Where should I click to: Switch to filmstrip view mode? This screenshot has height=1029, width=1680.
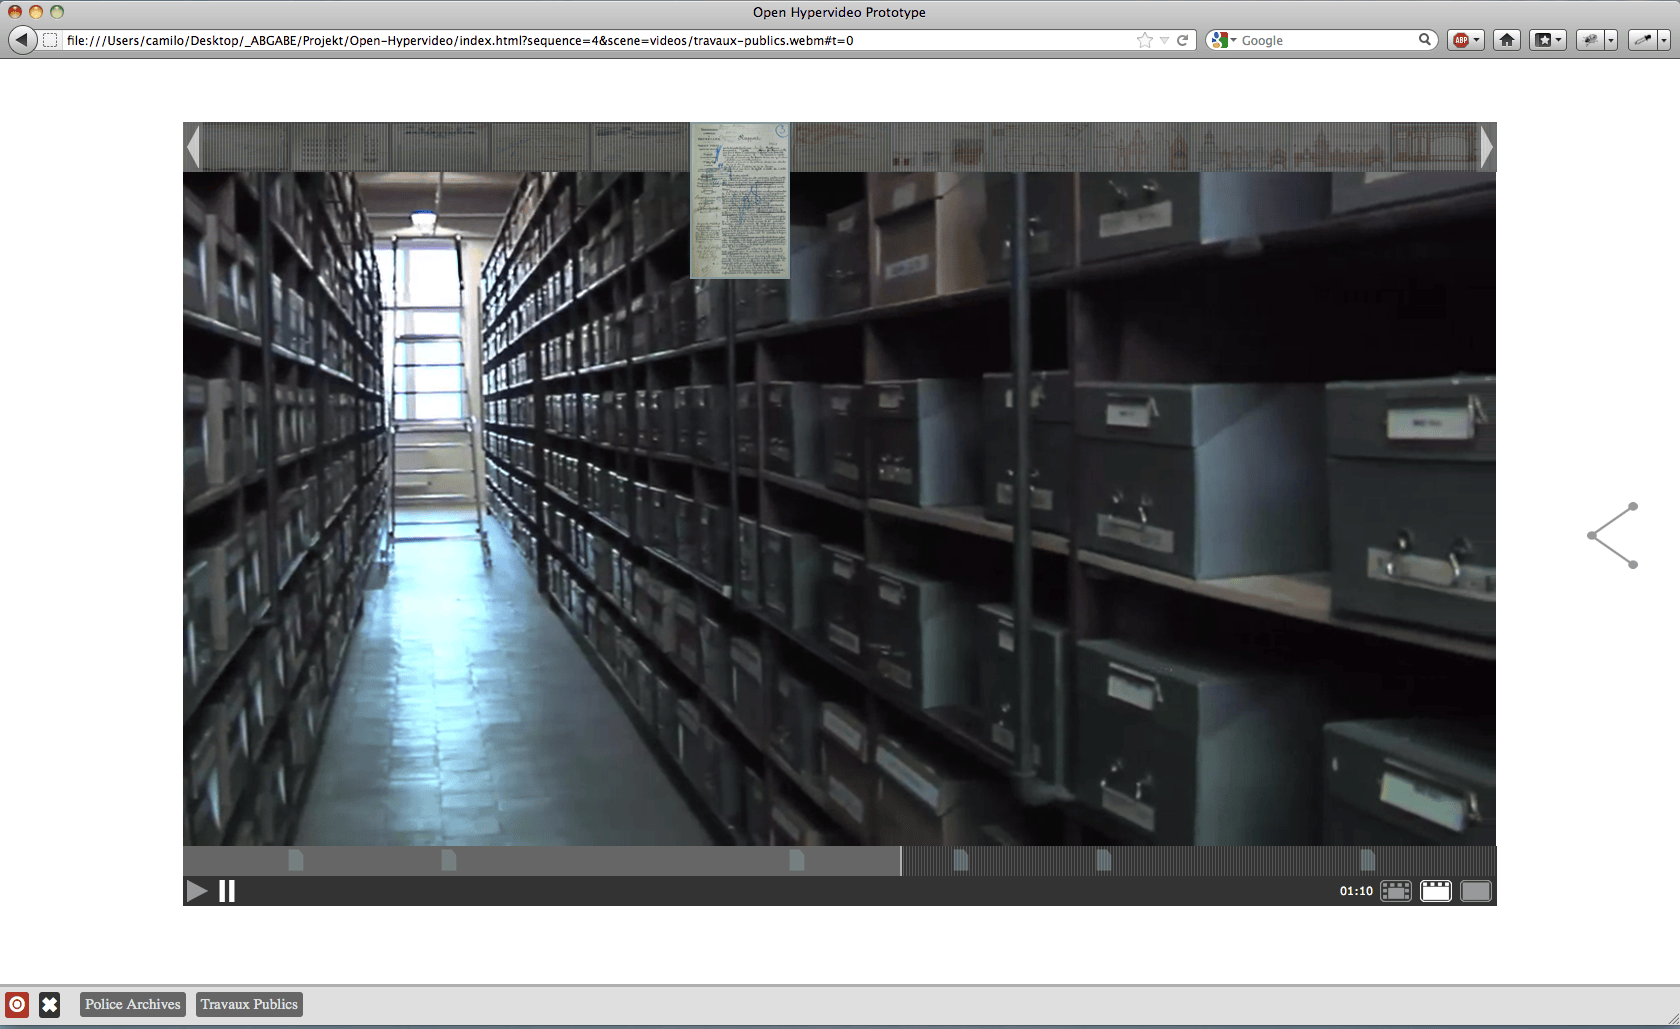point(1395,891)
